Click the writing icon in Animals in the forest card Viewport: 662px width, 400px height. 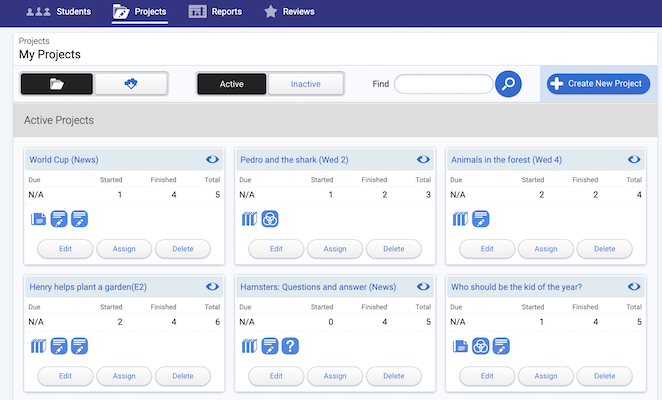[x=480, y=219]
